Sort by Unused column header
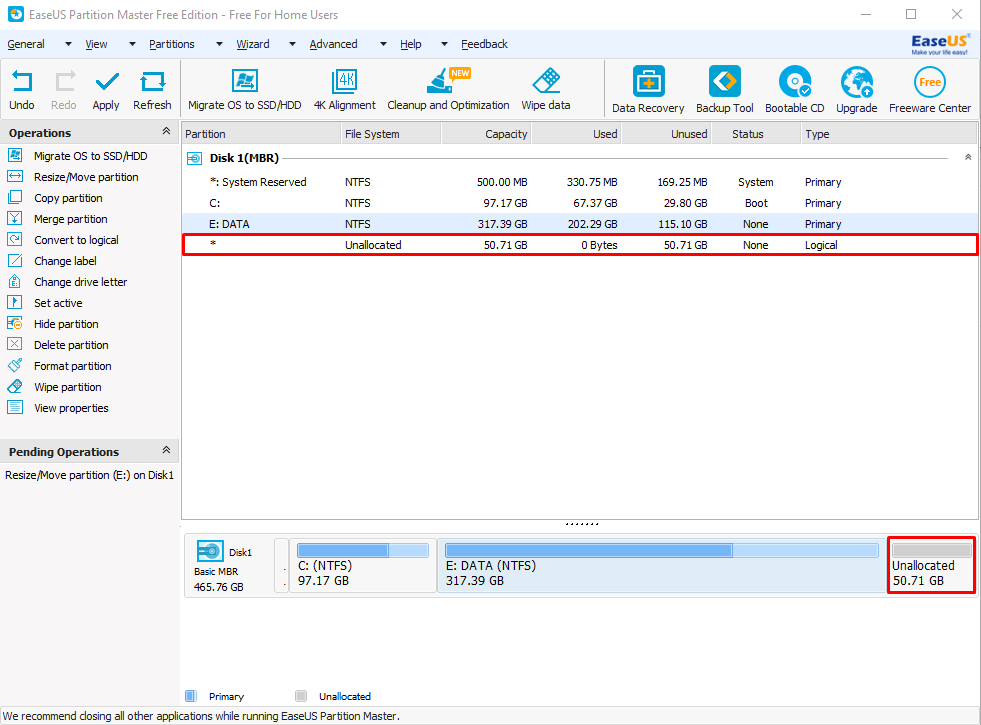981x725 pixels. 666,134
